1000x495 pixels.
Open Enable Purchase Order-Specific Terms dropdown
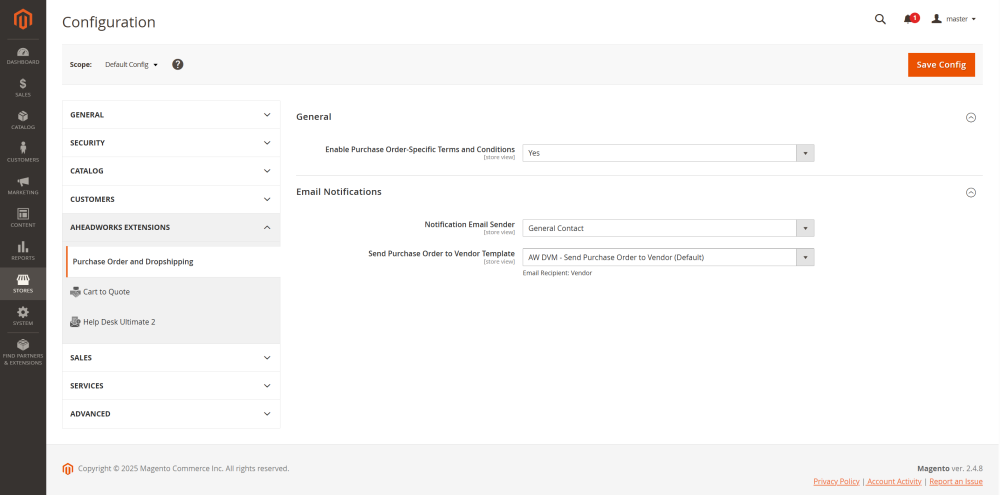click(x=668, y=153)
